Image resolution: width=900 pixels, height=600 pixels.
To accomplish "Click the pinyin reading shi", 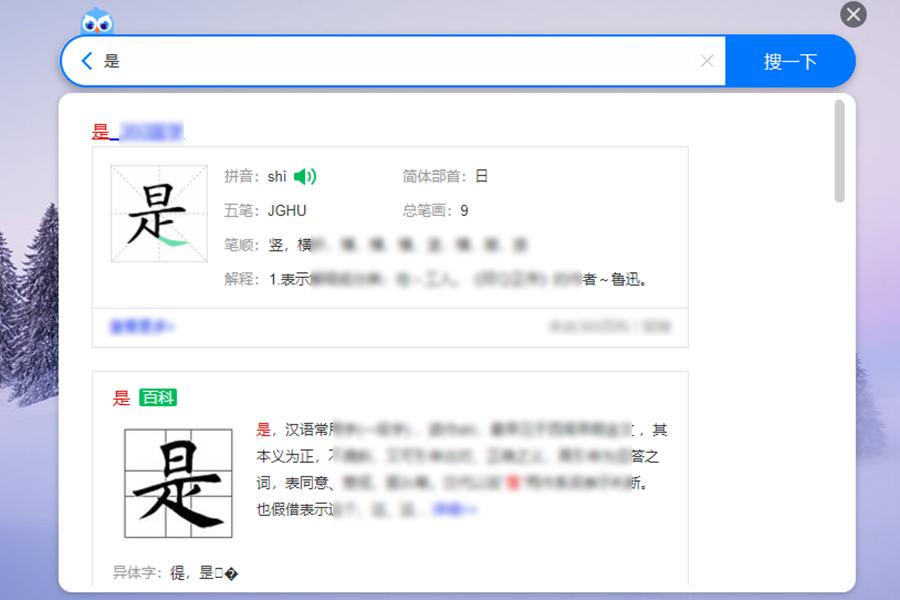I will (277, 176).
